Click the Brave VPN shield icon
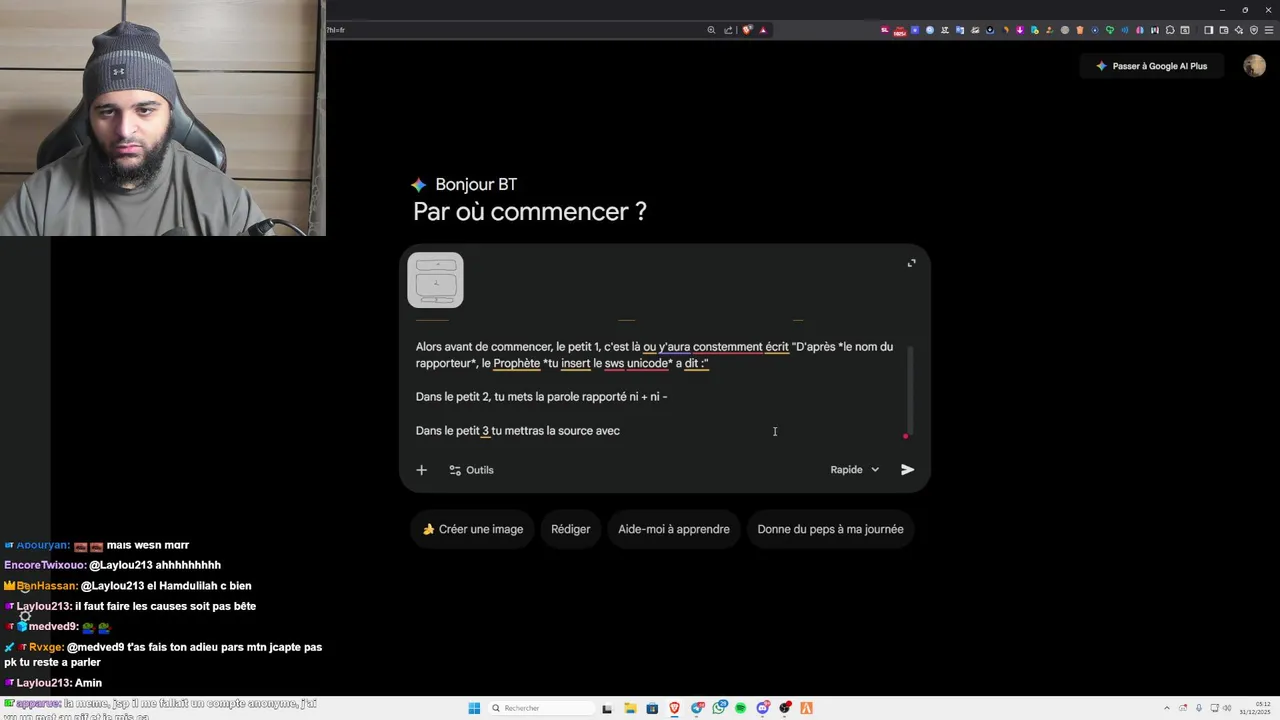The height and width of the screenshot is (720, 1280). coord(1254,30)
